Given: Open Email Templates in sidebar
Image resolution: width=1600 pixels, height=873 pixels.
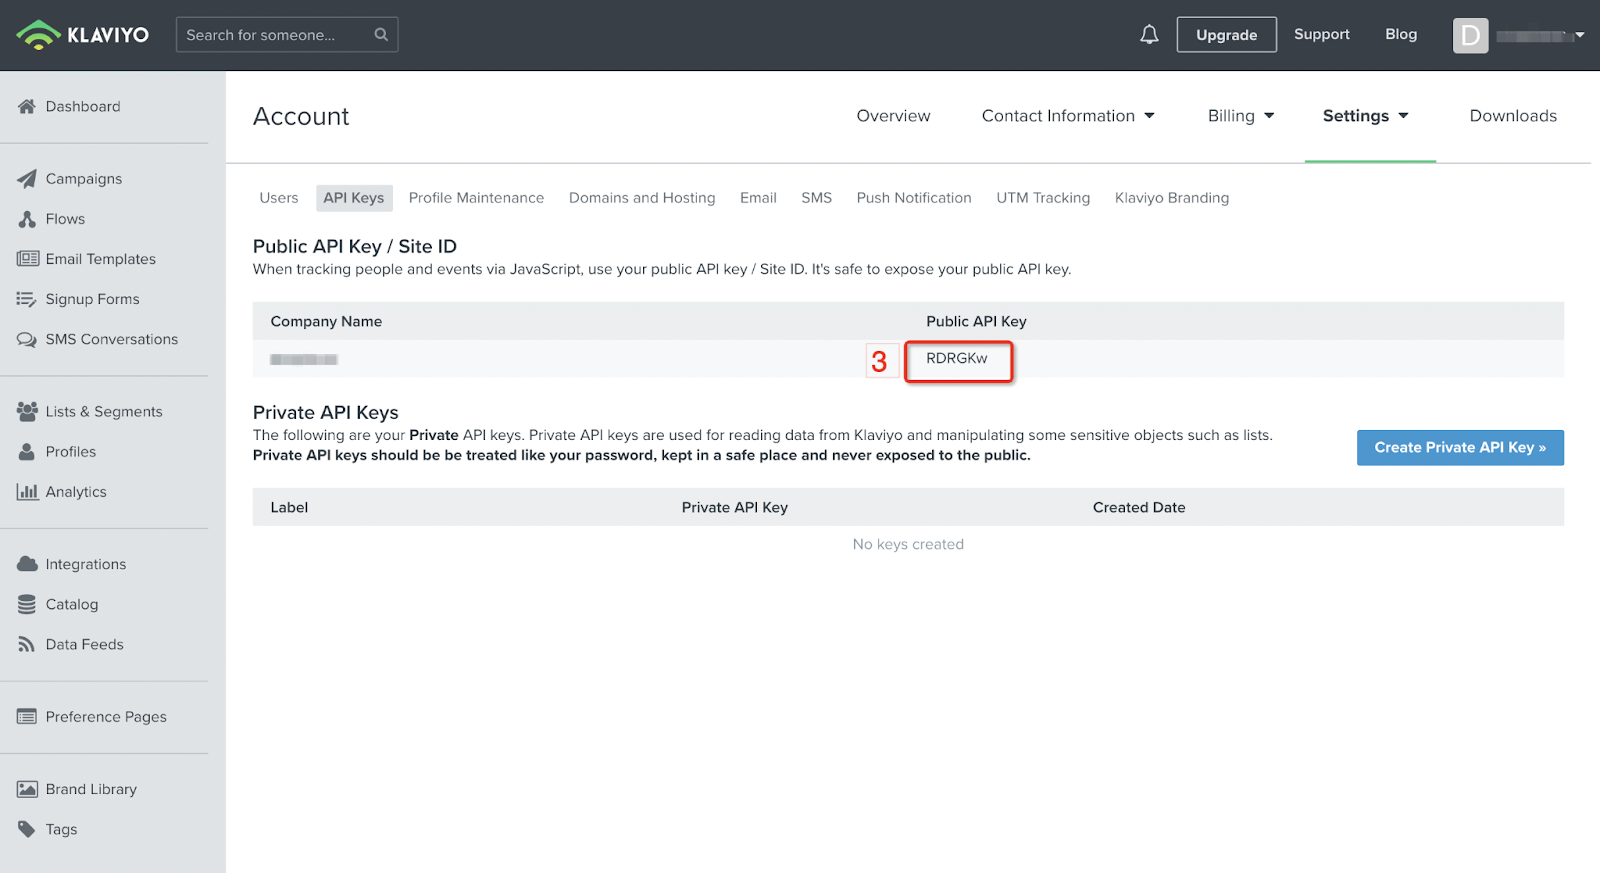Looking at the screenshot, I should tap(101, 259).
